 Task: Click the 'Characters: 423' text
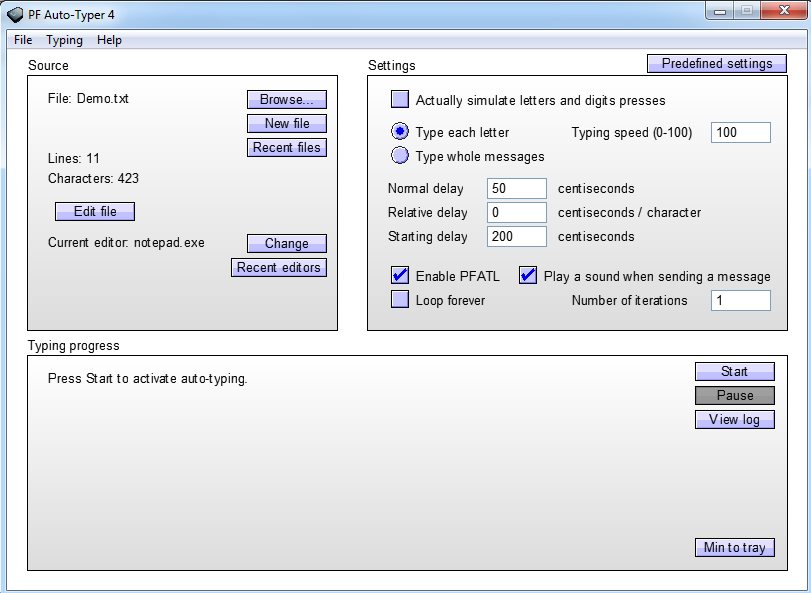point(93,178)
